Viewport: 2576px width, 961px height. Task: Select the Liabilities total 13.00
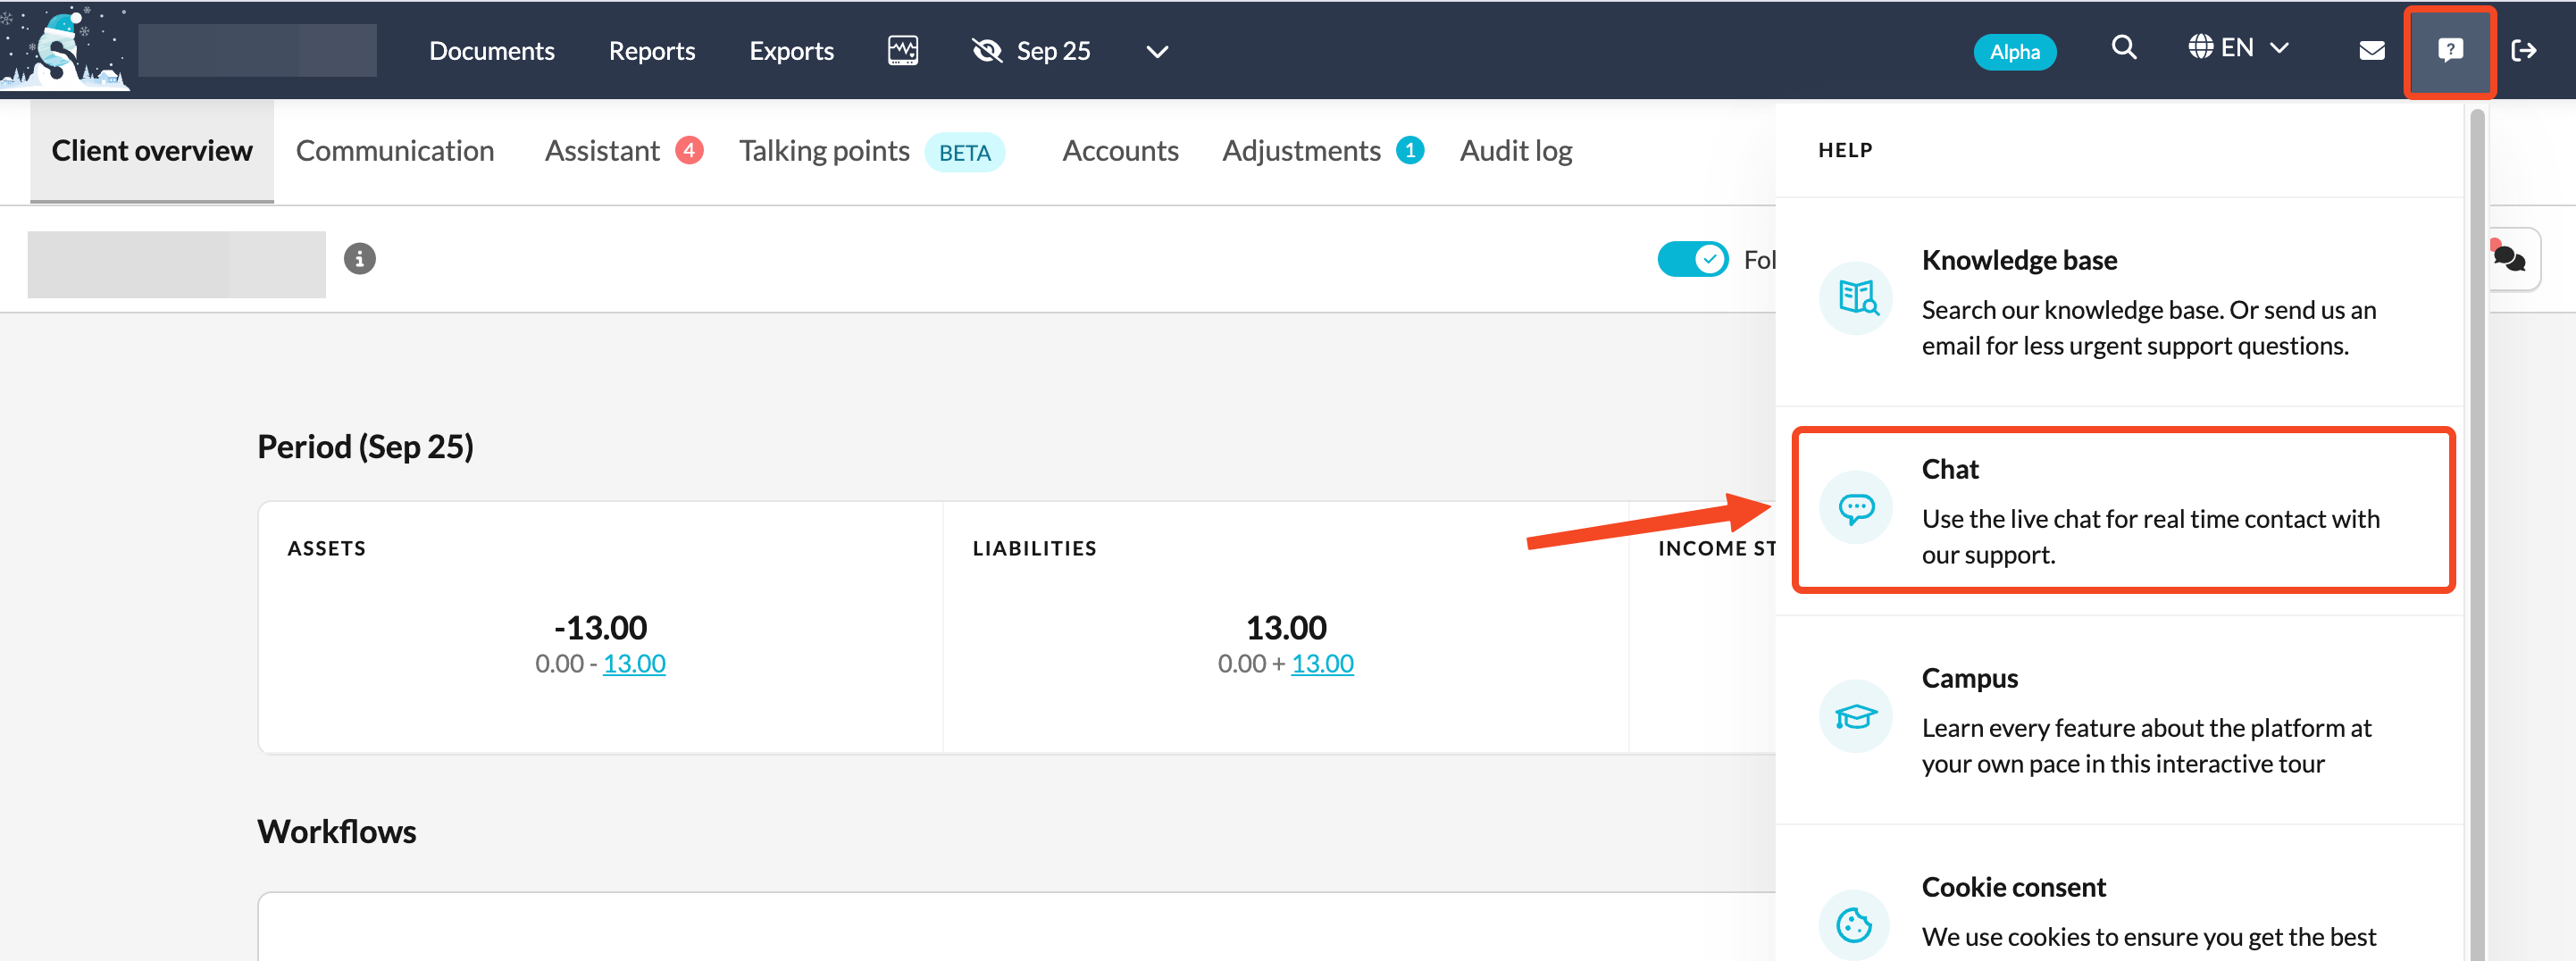[1286, 627]
